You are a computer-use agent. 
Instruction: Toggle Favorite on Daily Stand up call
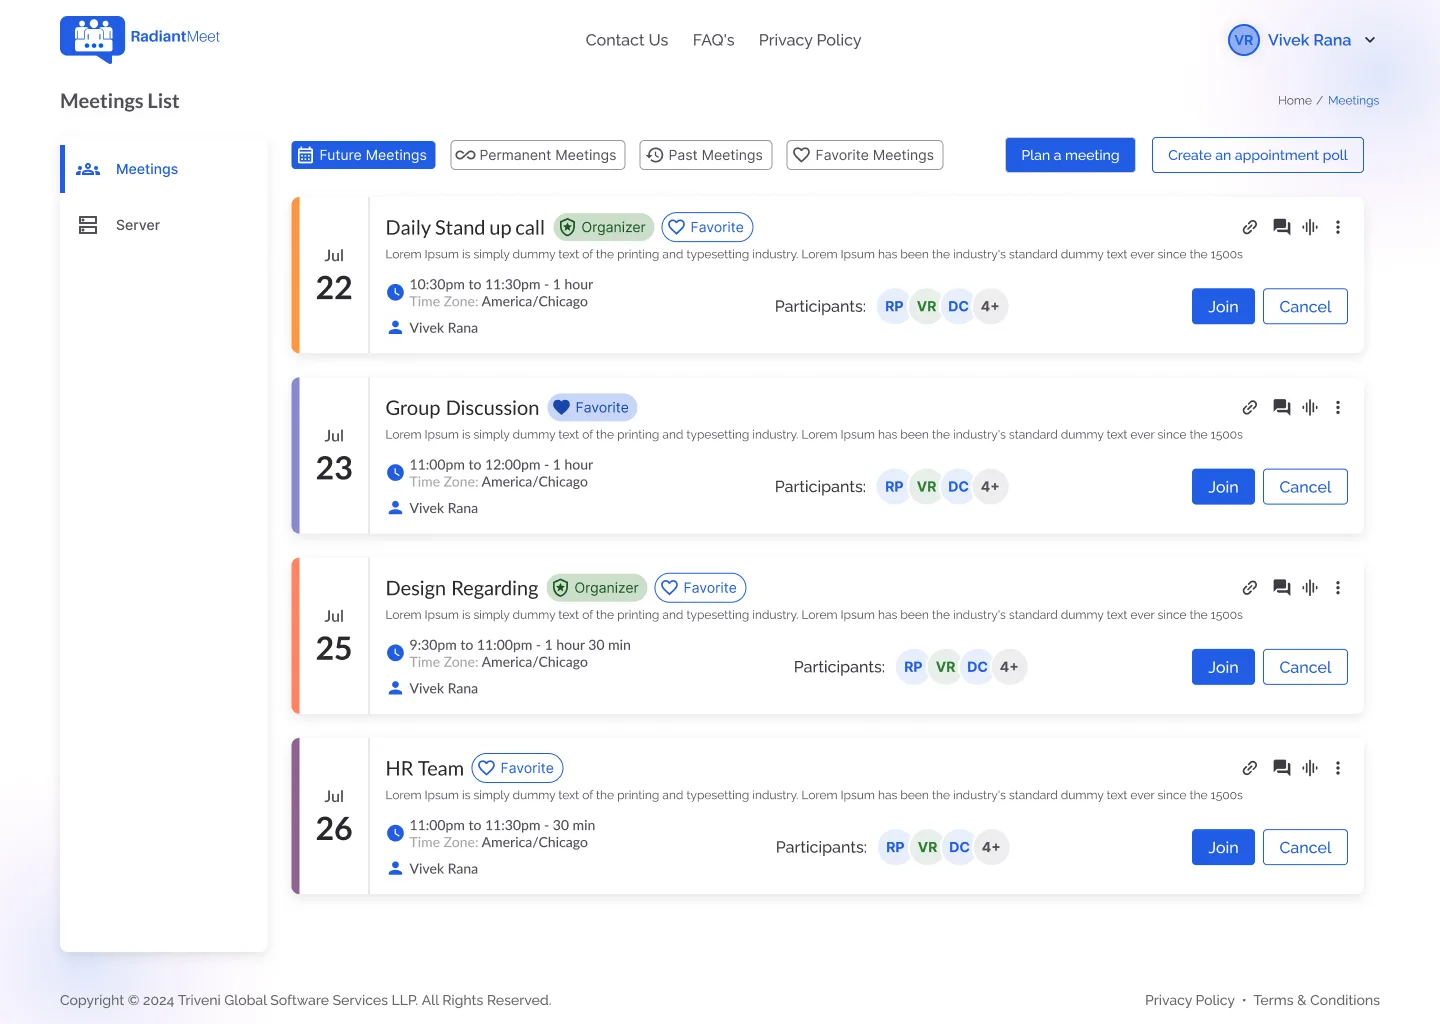[707, 227]
